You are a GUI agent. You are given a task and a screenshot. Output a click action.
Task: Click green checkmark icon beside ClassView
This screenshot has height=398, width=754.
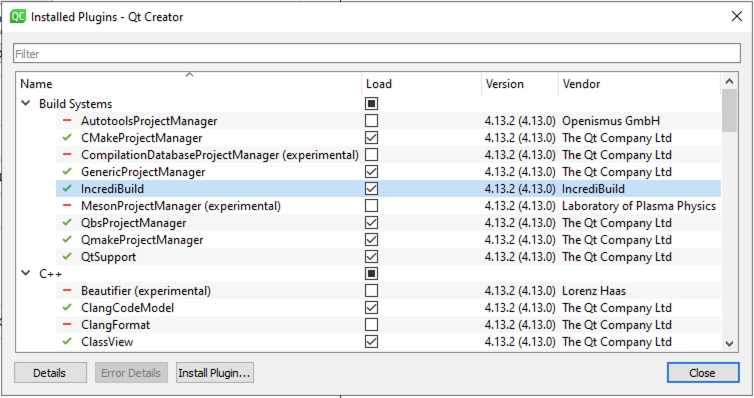(x=67, y=341)
